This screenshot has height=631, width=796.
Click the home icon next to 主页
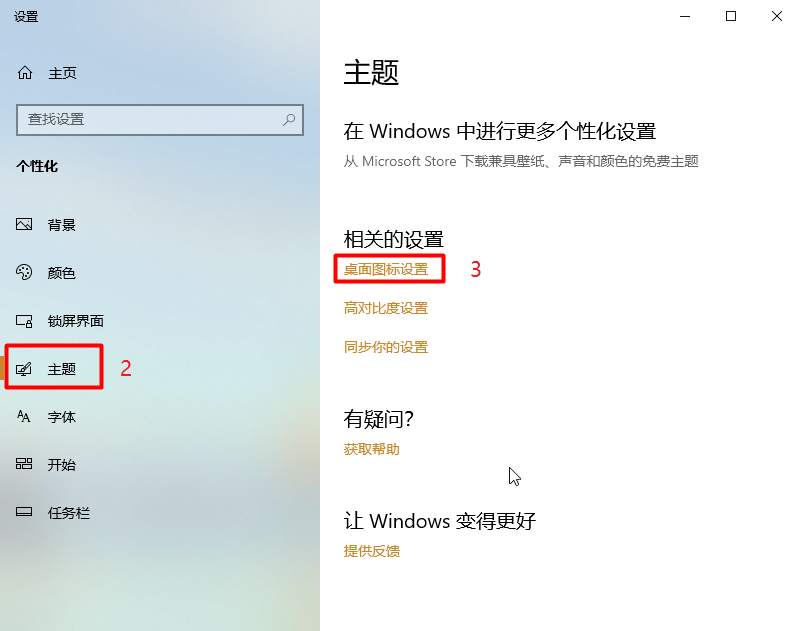pos(25,73)
